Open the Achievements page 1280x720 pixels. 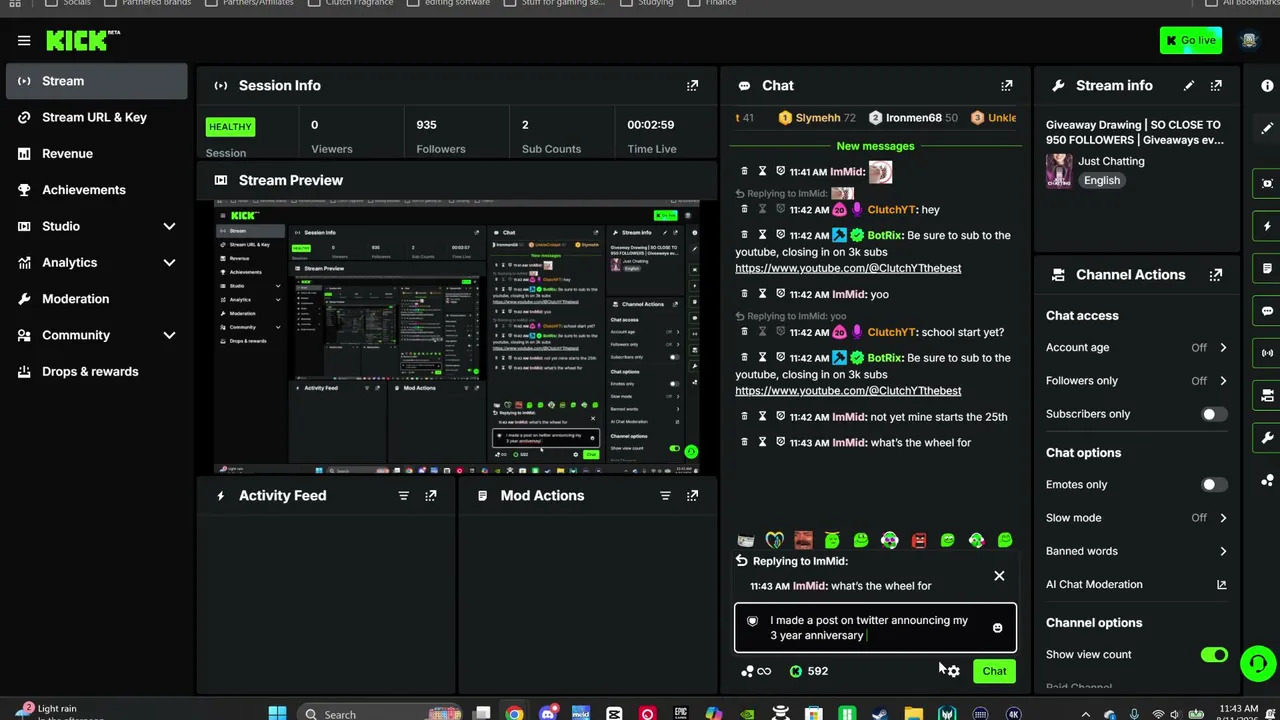[96, 190]
